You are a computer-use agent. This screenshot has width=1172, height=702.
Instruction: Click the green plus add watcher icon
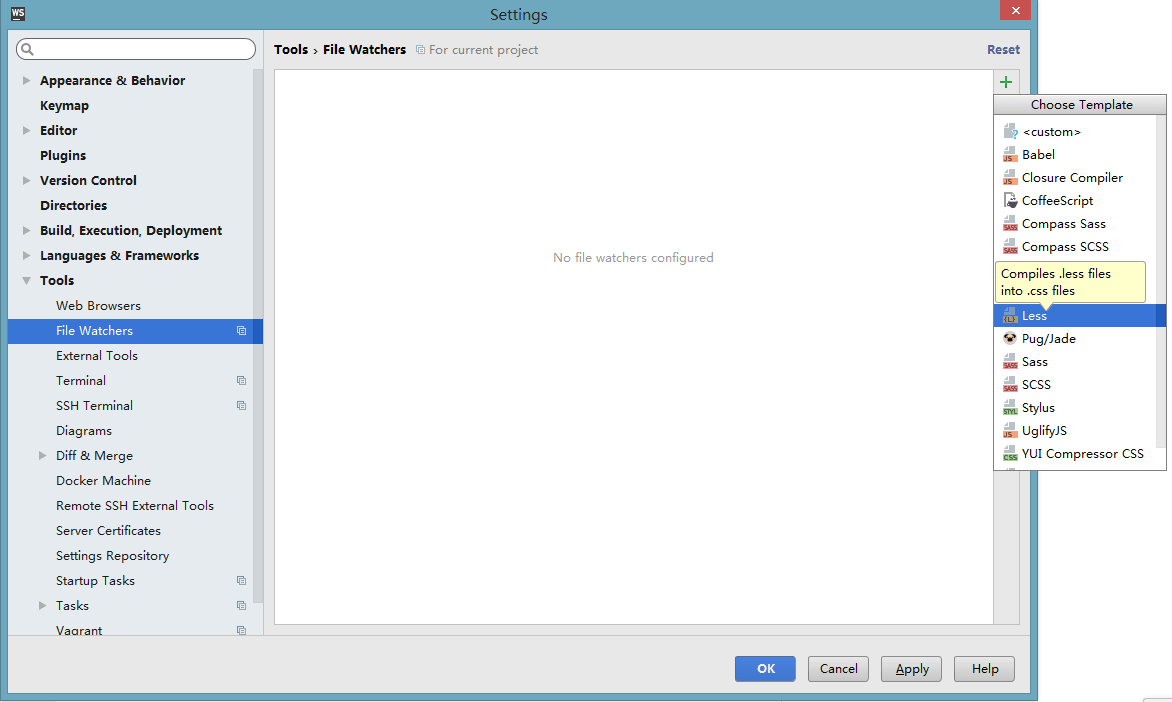[x=1005, y=82]
